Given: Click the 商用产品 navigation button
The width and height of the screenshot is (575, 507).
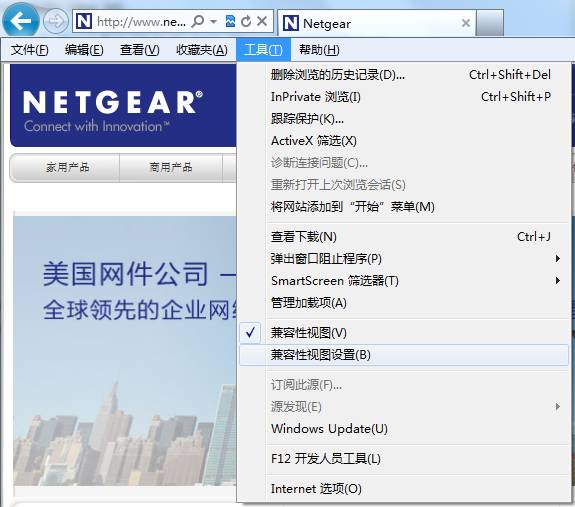Looking at the screenshot, I should [171, 168].
